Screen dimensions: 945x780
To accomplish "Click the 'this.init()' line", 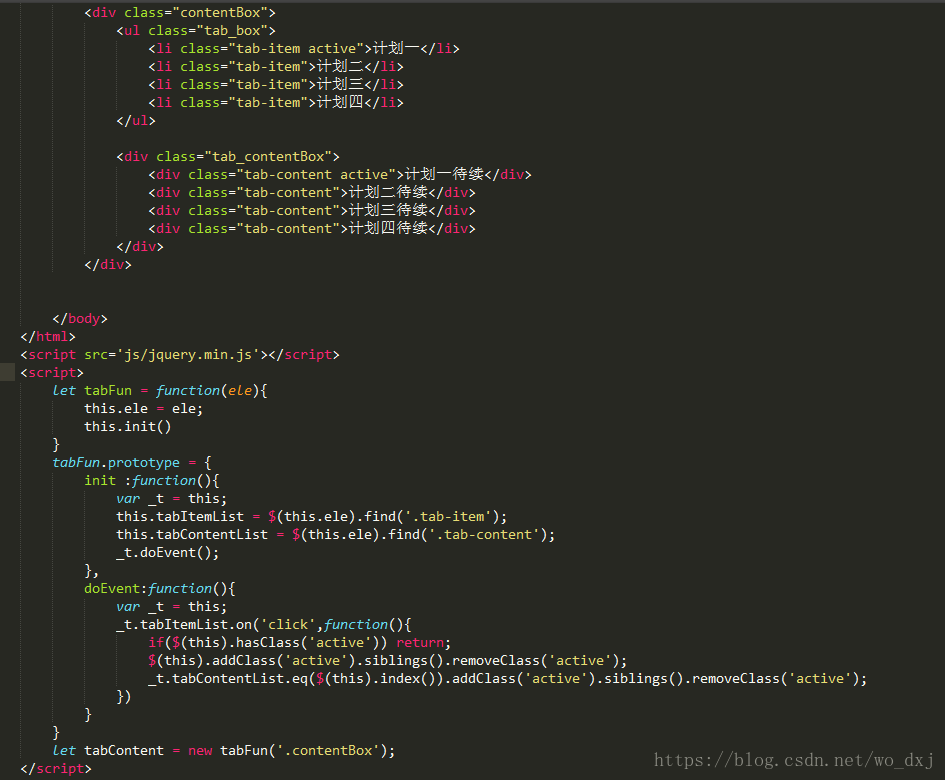I will [x=128, y=427].
